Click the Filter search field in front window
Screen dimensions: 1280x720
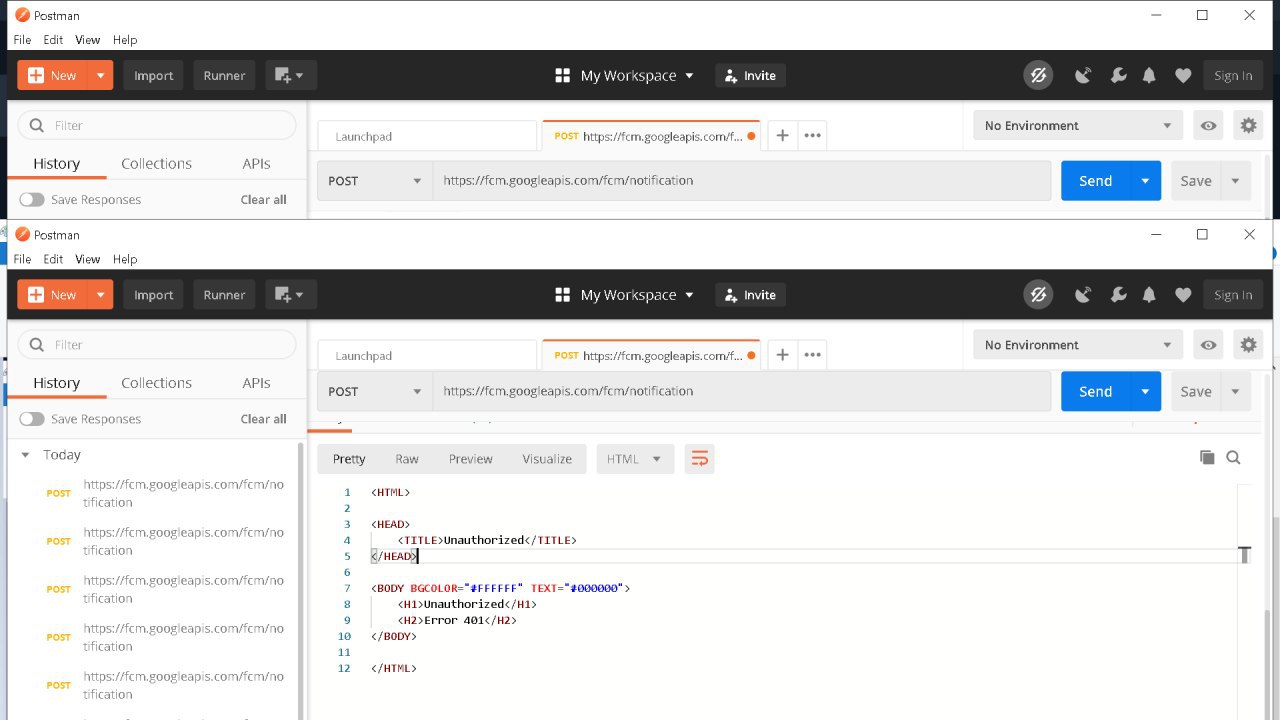coord(157,345)
